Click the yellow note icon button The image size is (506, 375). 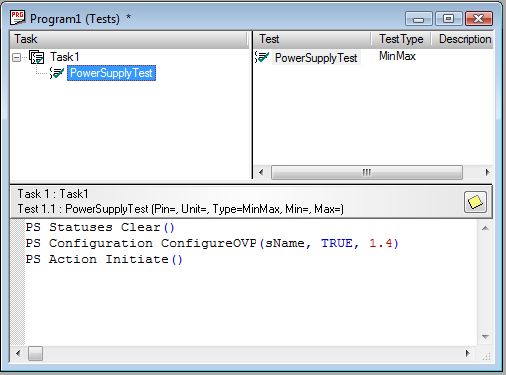coord(475,202)
